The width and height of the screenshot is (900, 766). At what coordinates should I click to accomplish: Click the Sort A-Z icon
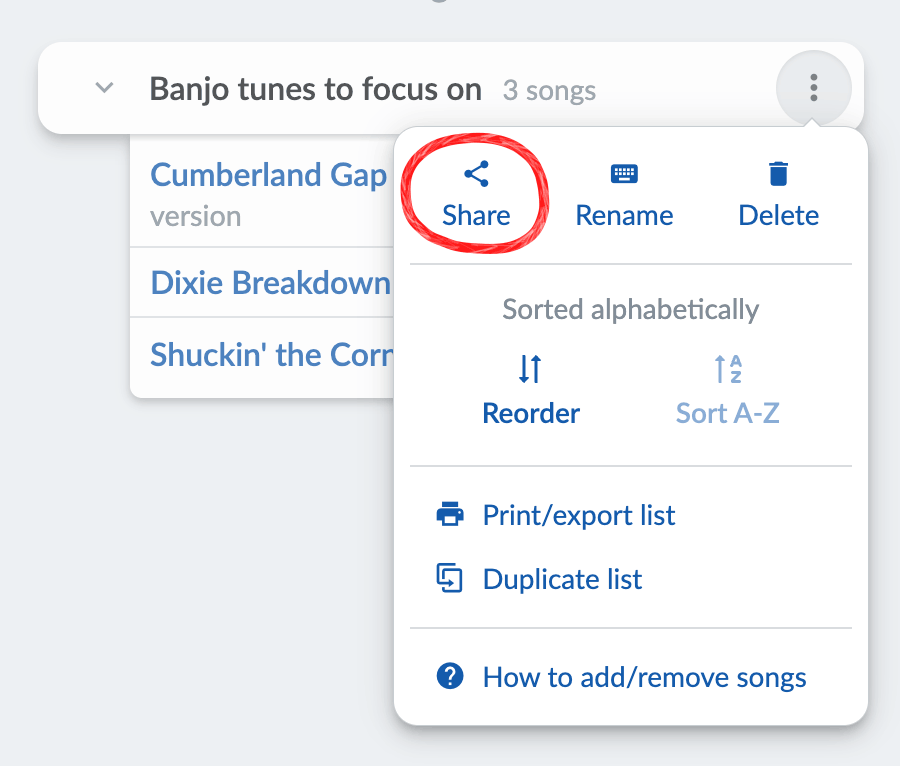tap(728, 369)
